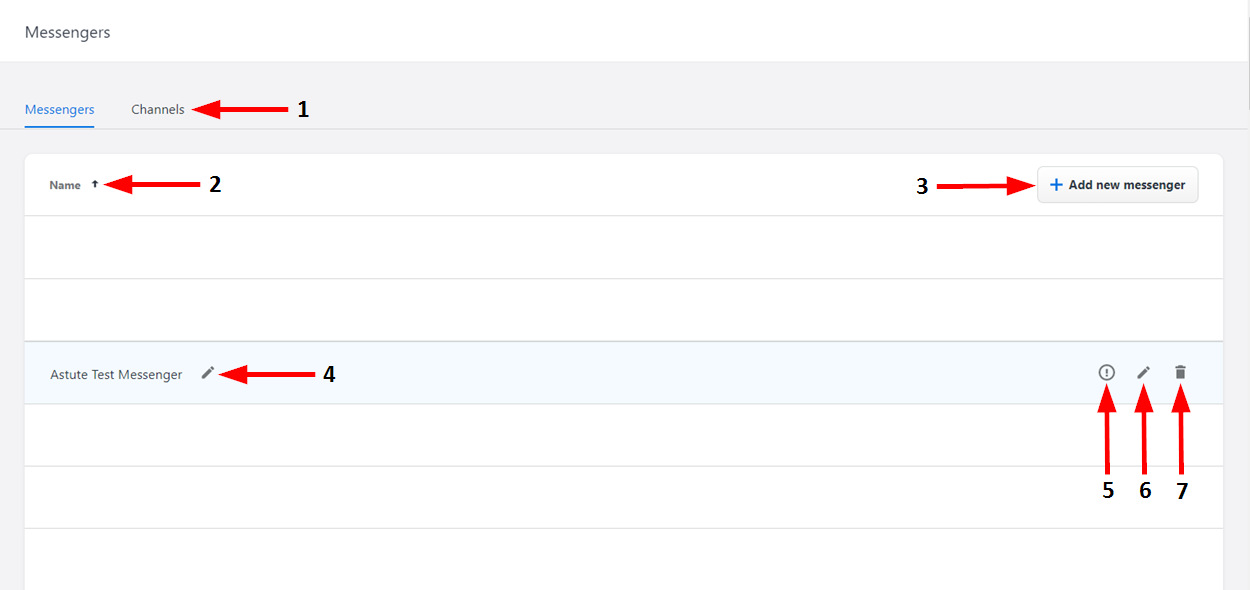Select the Messengers tab
Image resolution: width=1250 pixels, height=590 pixels.
(60, 110)
